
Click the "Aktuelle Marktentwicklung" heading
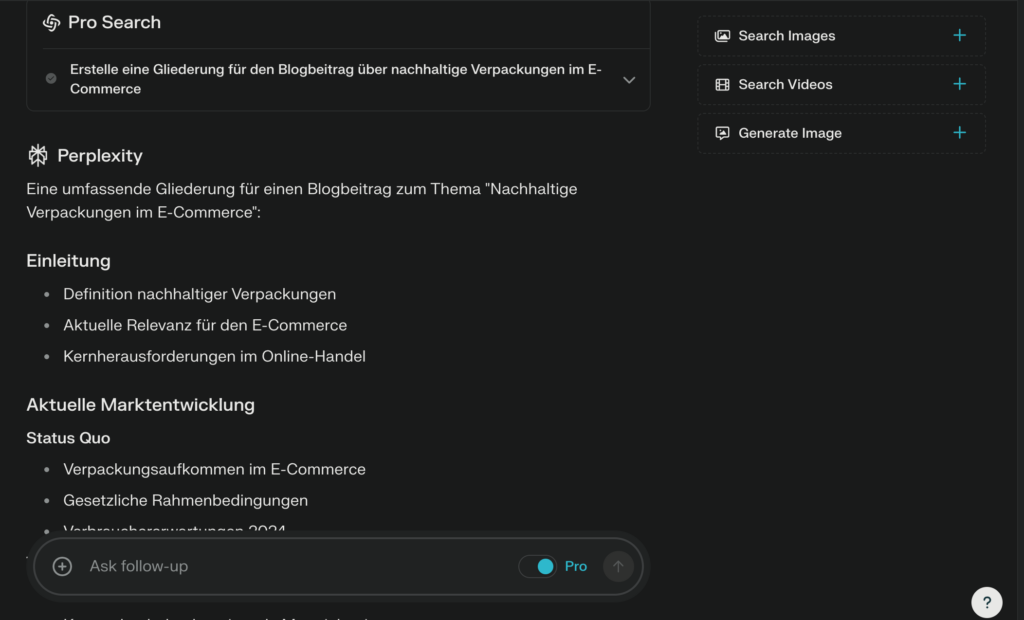point(140,405)
